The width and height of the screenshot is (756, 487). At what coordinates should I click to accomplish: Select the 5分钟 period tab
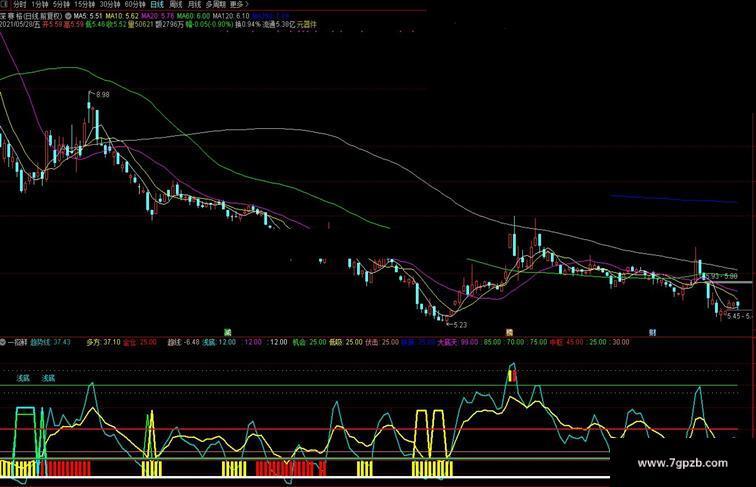coord(61,4)
